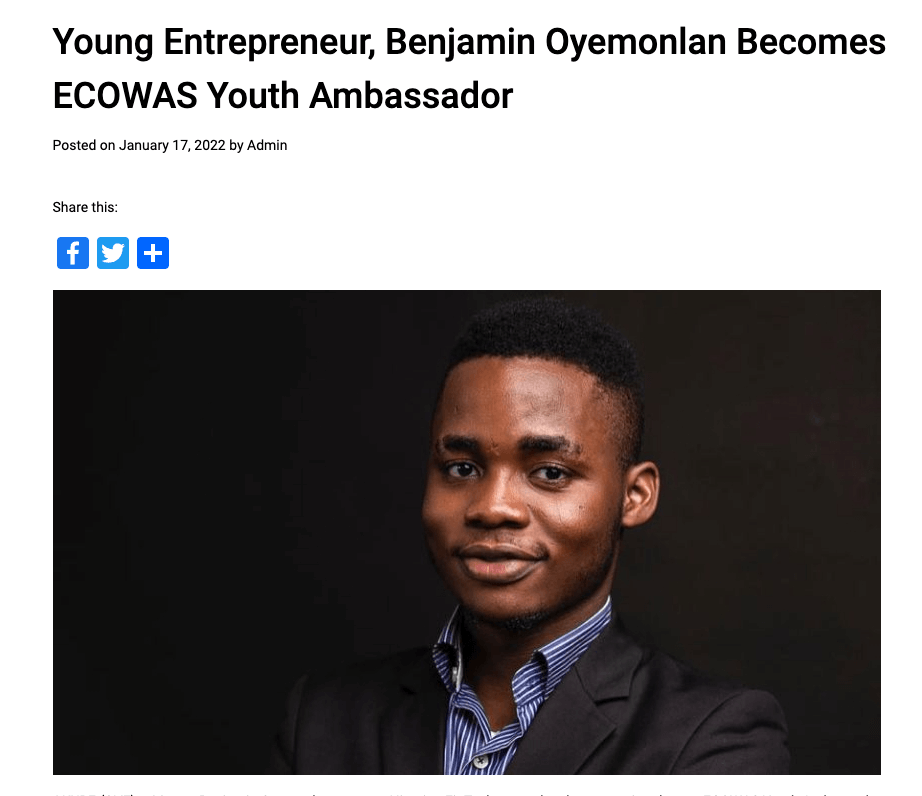Click the man's ear in the featured photo

pos(641,494)
